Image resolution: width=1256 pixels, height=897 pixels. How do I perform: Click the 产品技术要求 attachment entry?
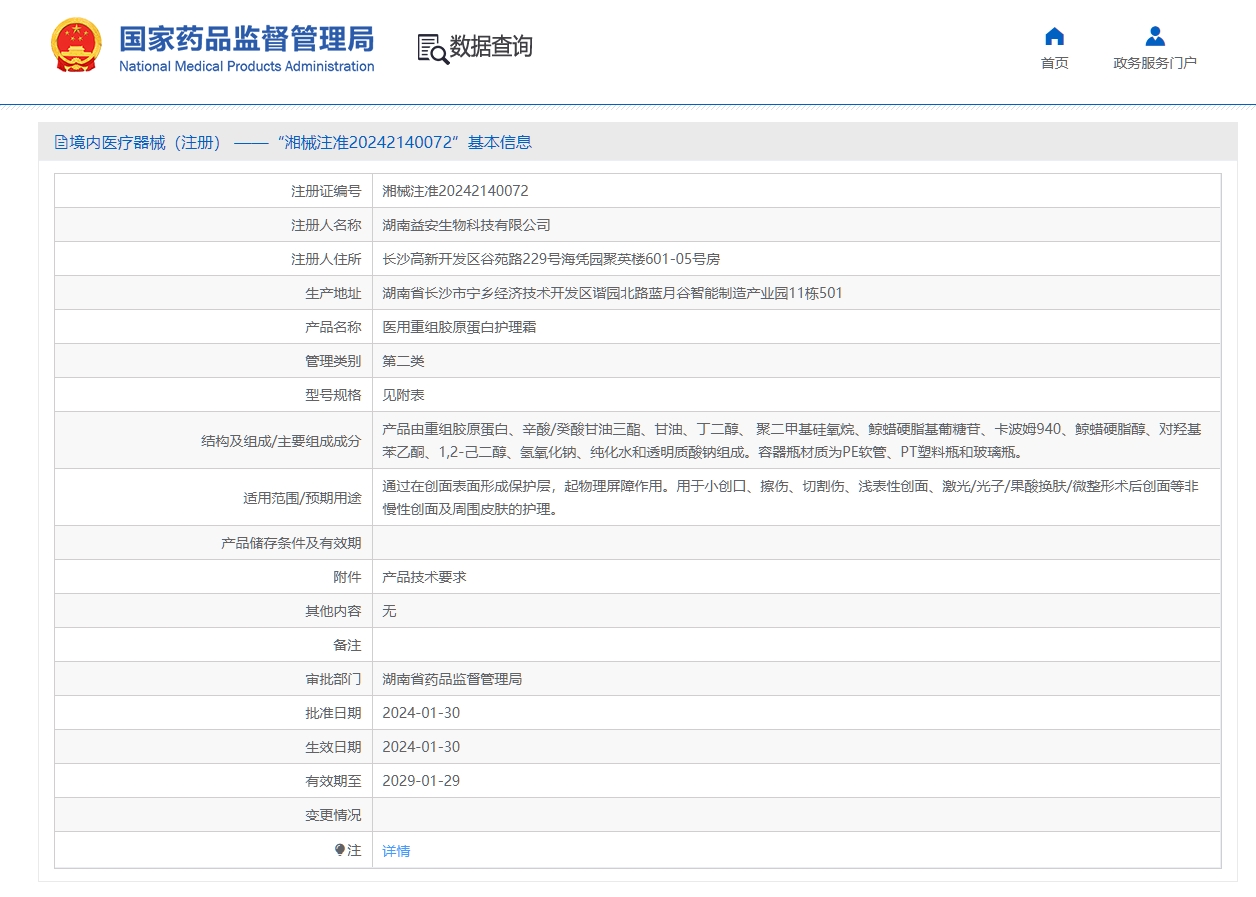[424, 577]
